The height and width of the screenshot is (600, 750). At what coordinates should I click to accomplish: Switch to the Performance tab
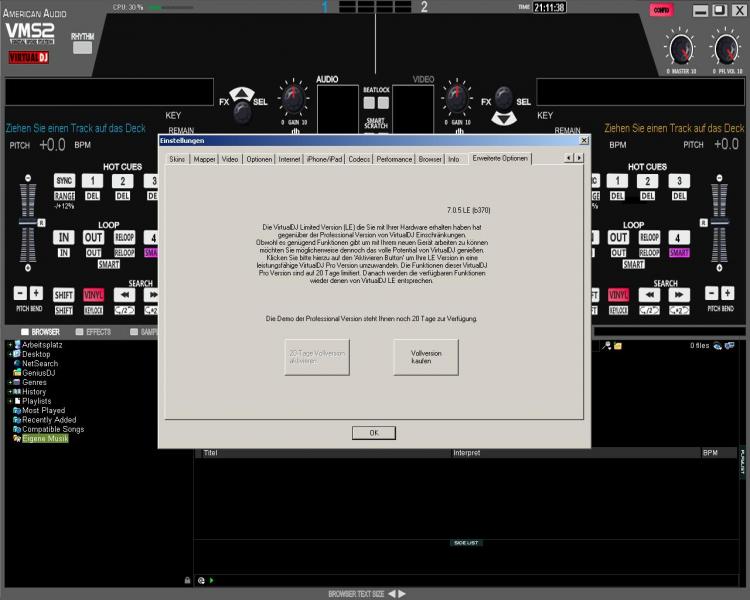click(394, 159)
